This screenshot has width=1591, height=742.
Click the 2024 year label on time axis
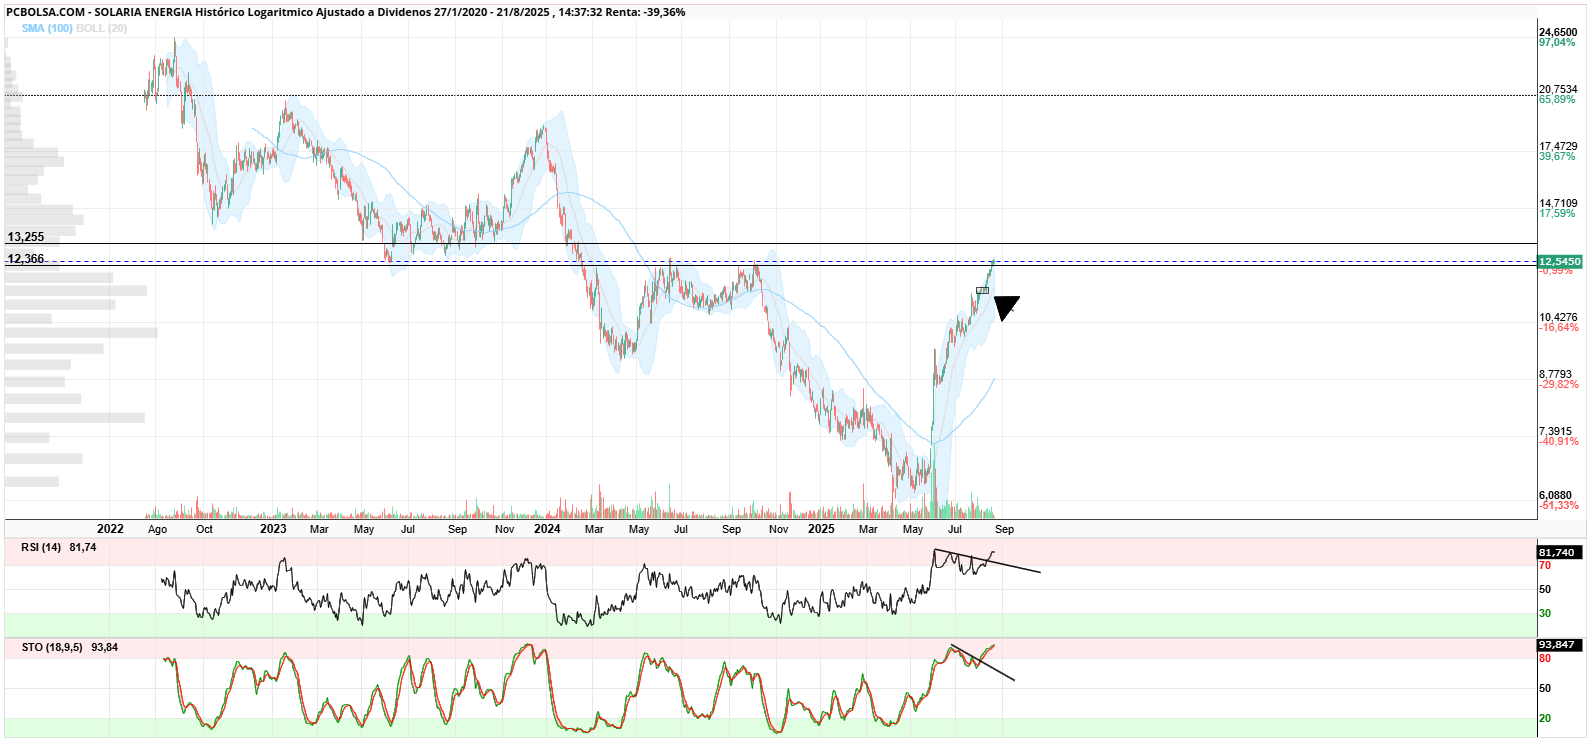(547, 529)
